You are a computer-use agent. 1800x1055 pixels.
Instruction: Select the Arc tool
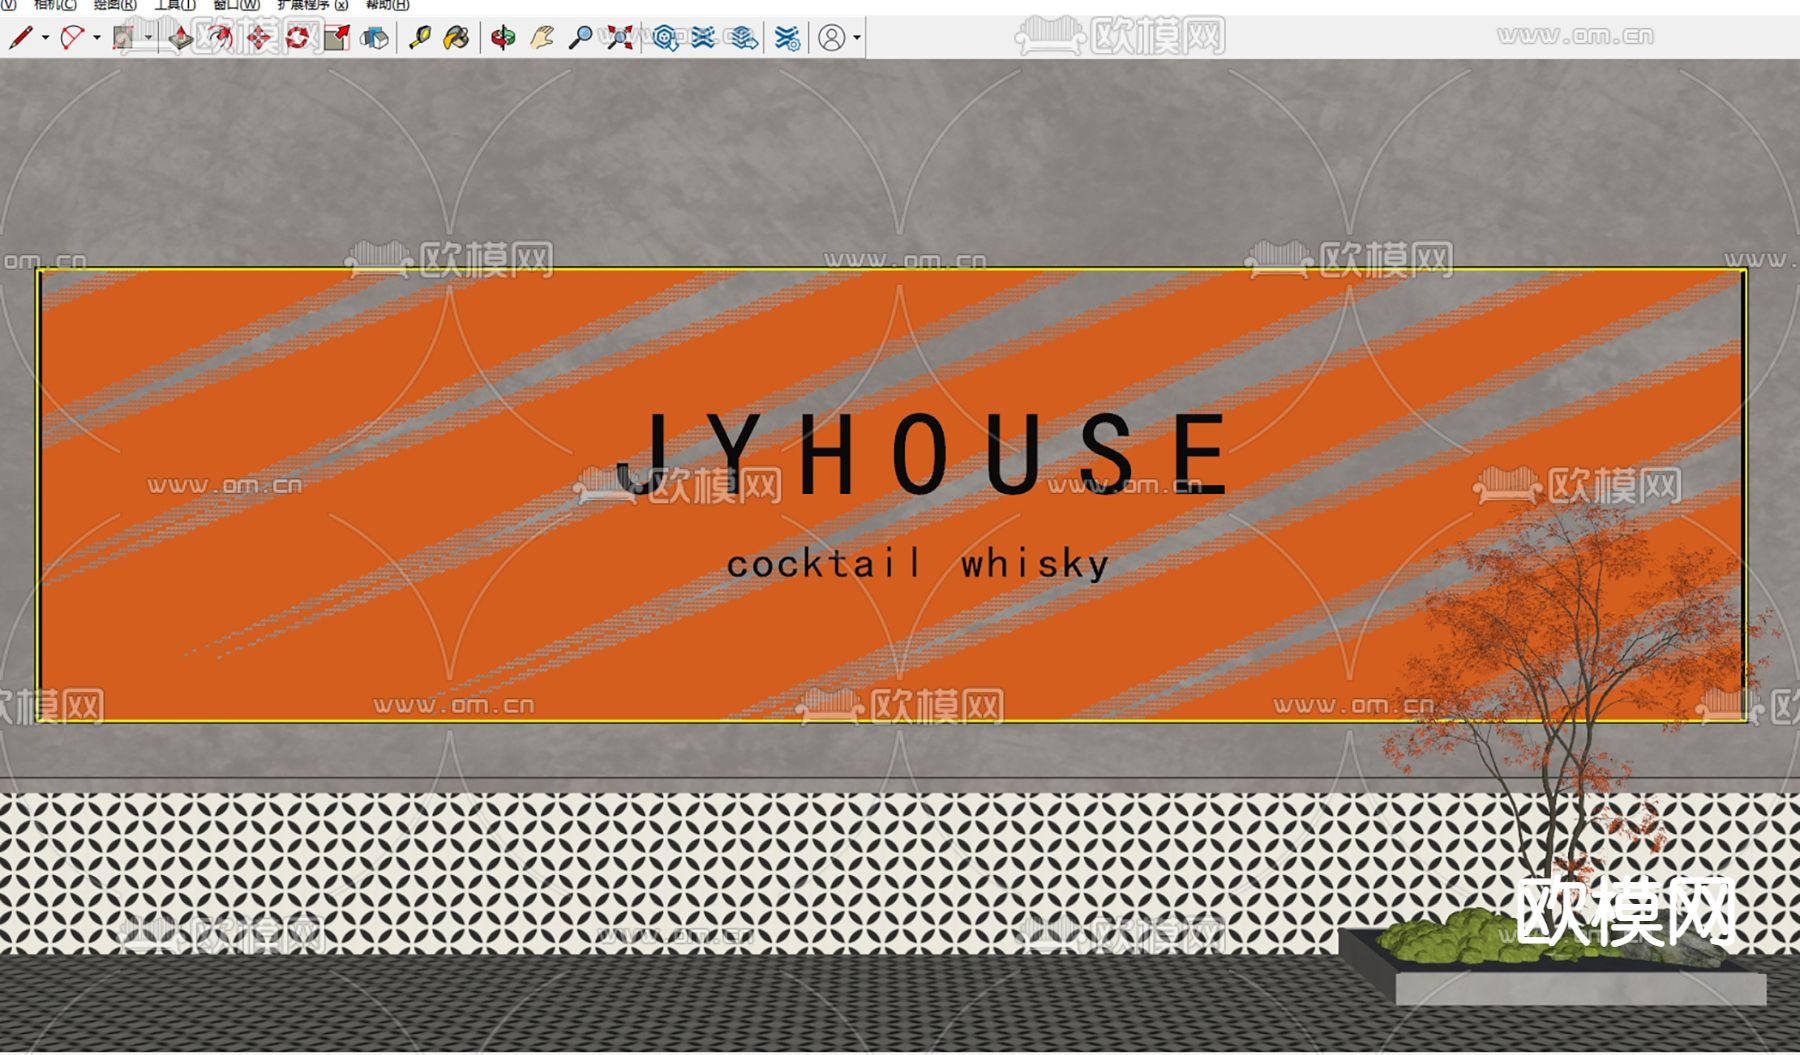tap(72, 38)
